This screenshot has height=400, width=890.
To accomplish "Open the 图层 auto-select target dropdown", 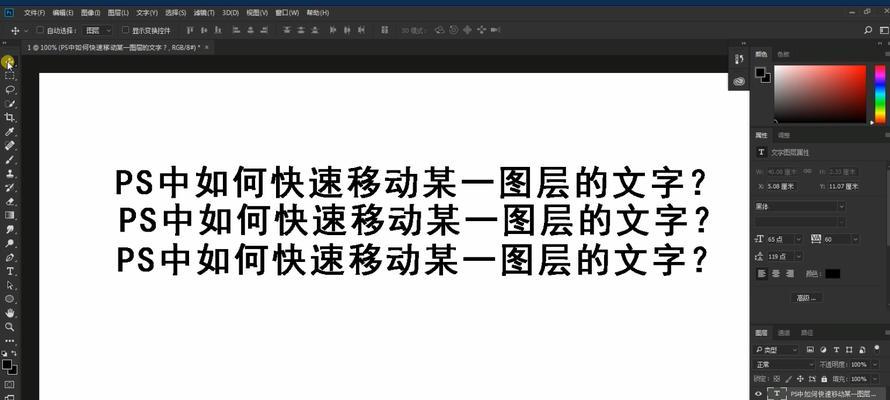I will click(x=98, y=30).
